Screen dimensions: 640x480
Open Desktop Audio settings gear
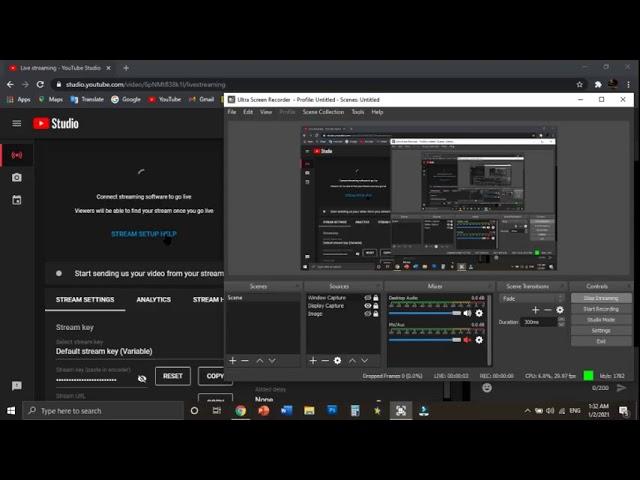(x=479, y=313)
